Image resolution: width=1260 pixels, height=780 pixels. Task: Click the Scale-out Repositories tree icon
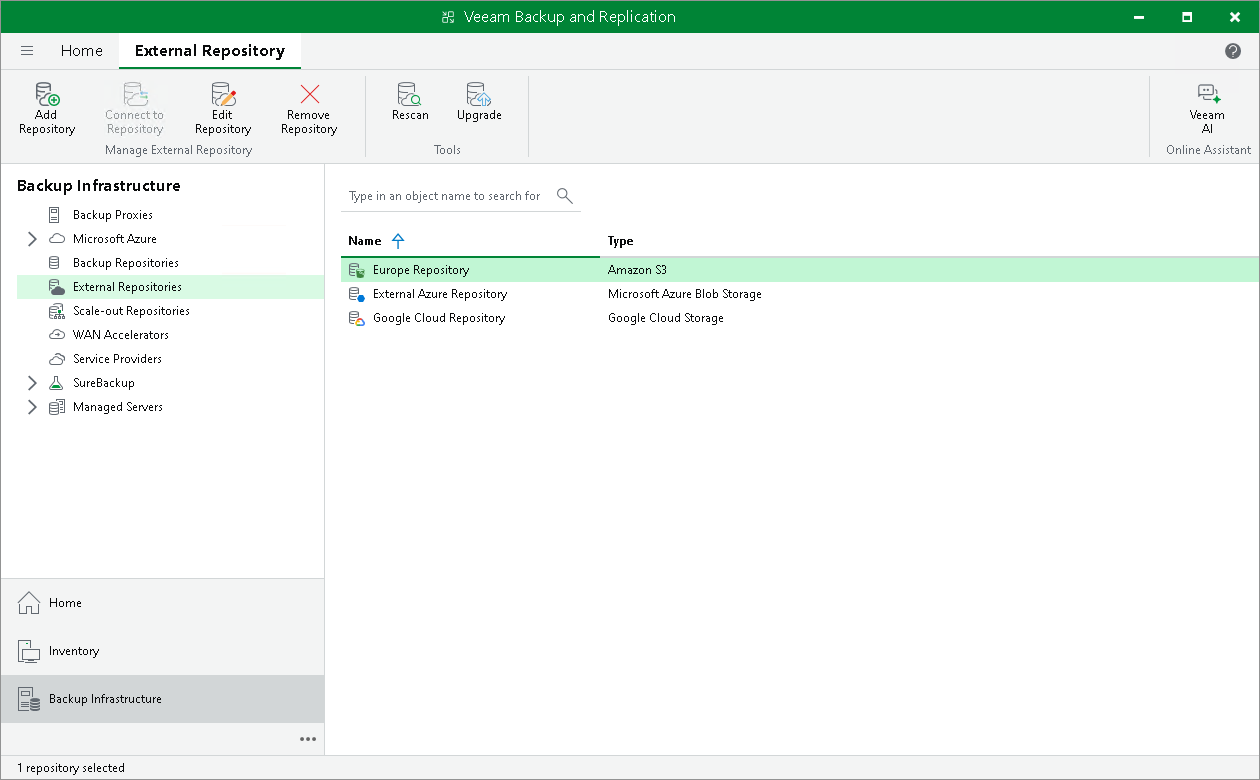coord(56,311)
